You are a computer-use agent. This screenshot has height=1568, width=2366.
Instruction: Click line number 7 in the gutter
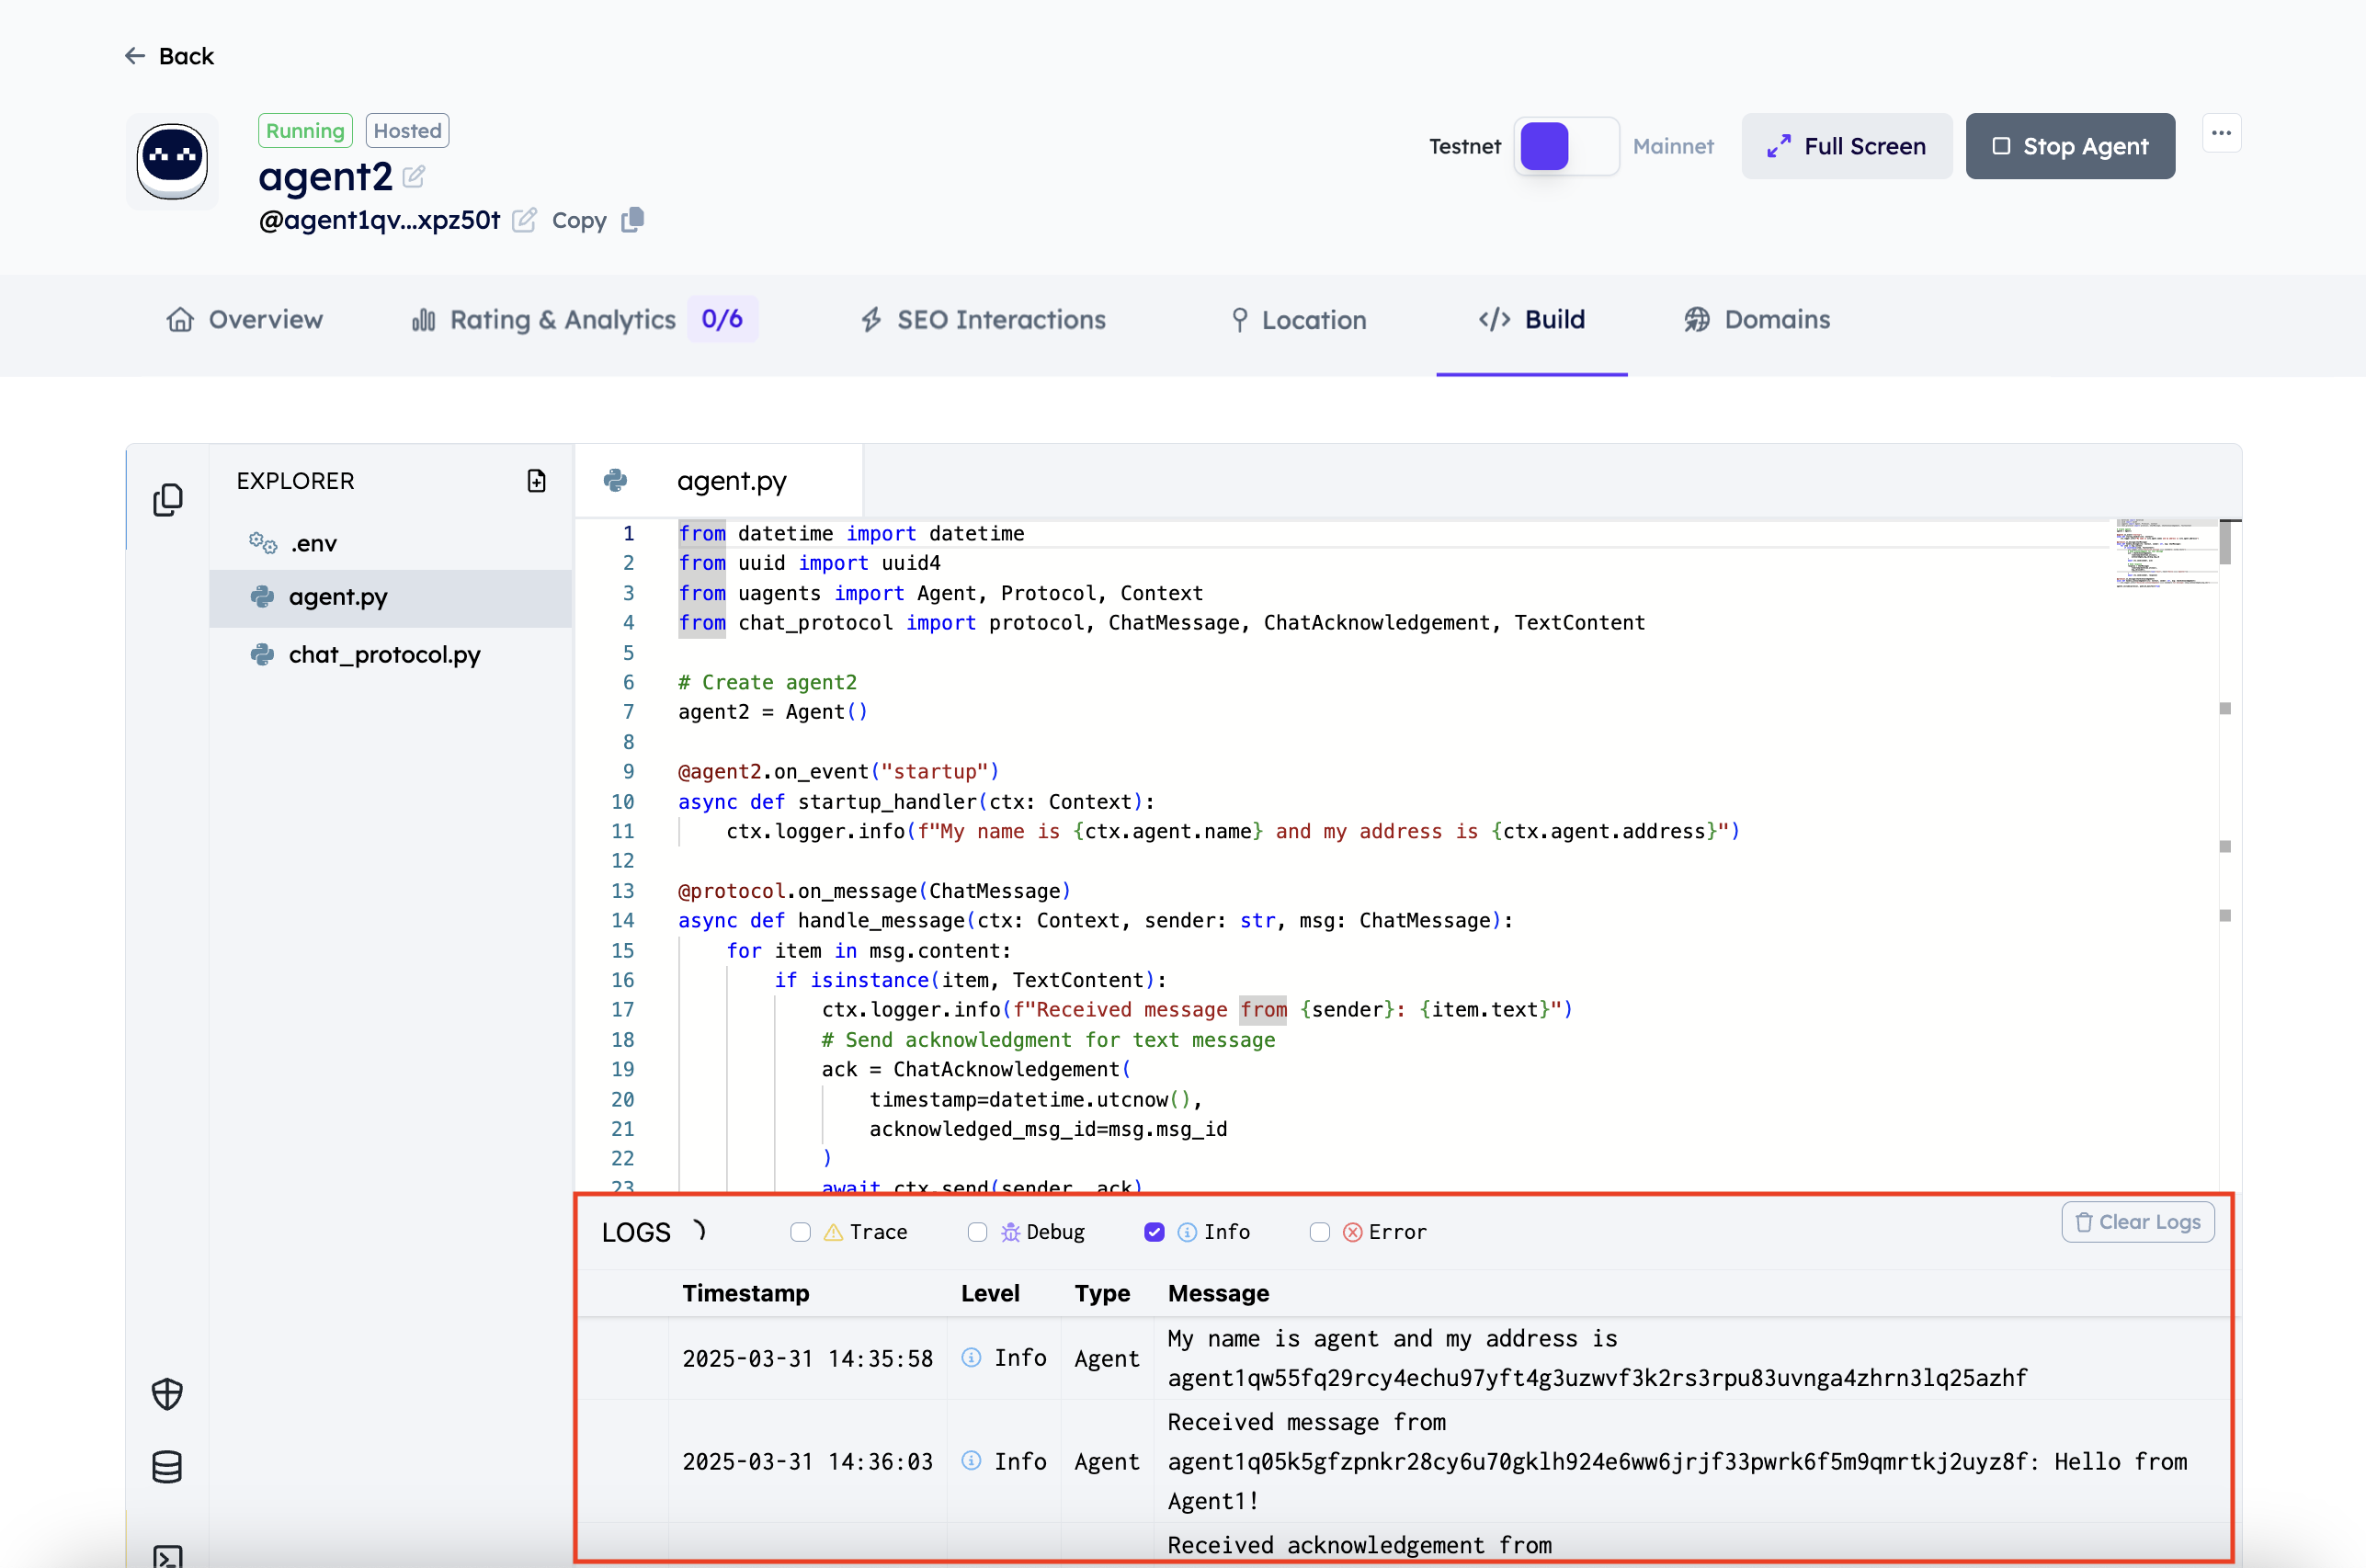point(628,712)
